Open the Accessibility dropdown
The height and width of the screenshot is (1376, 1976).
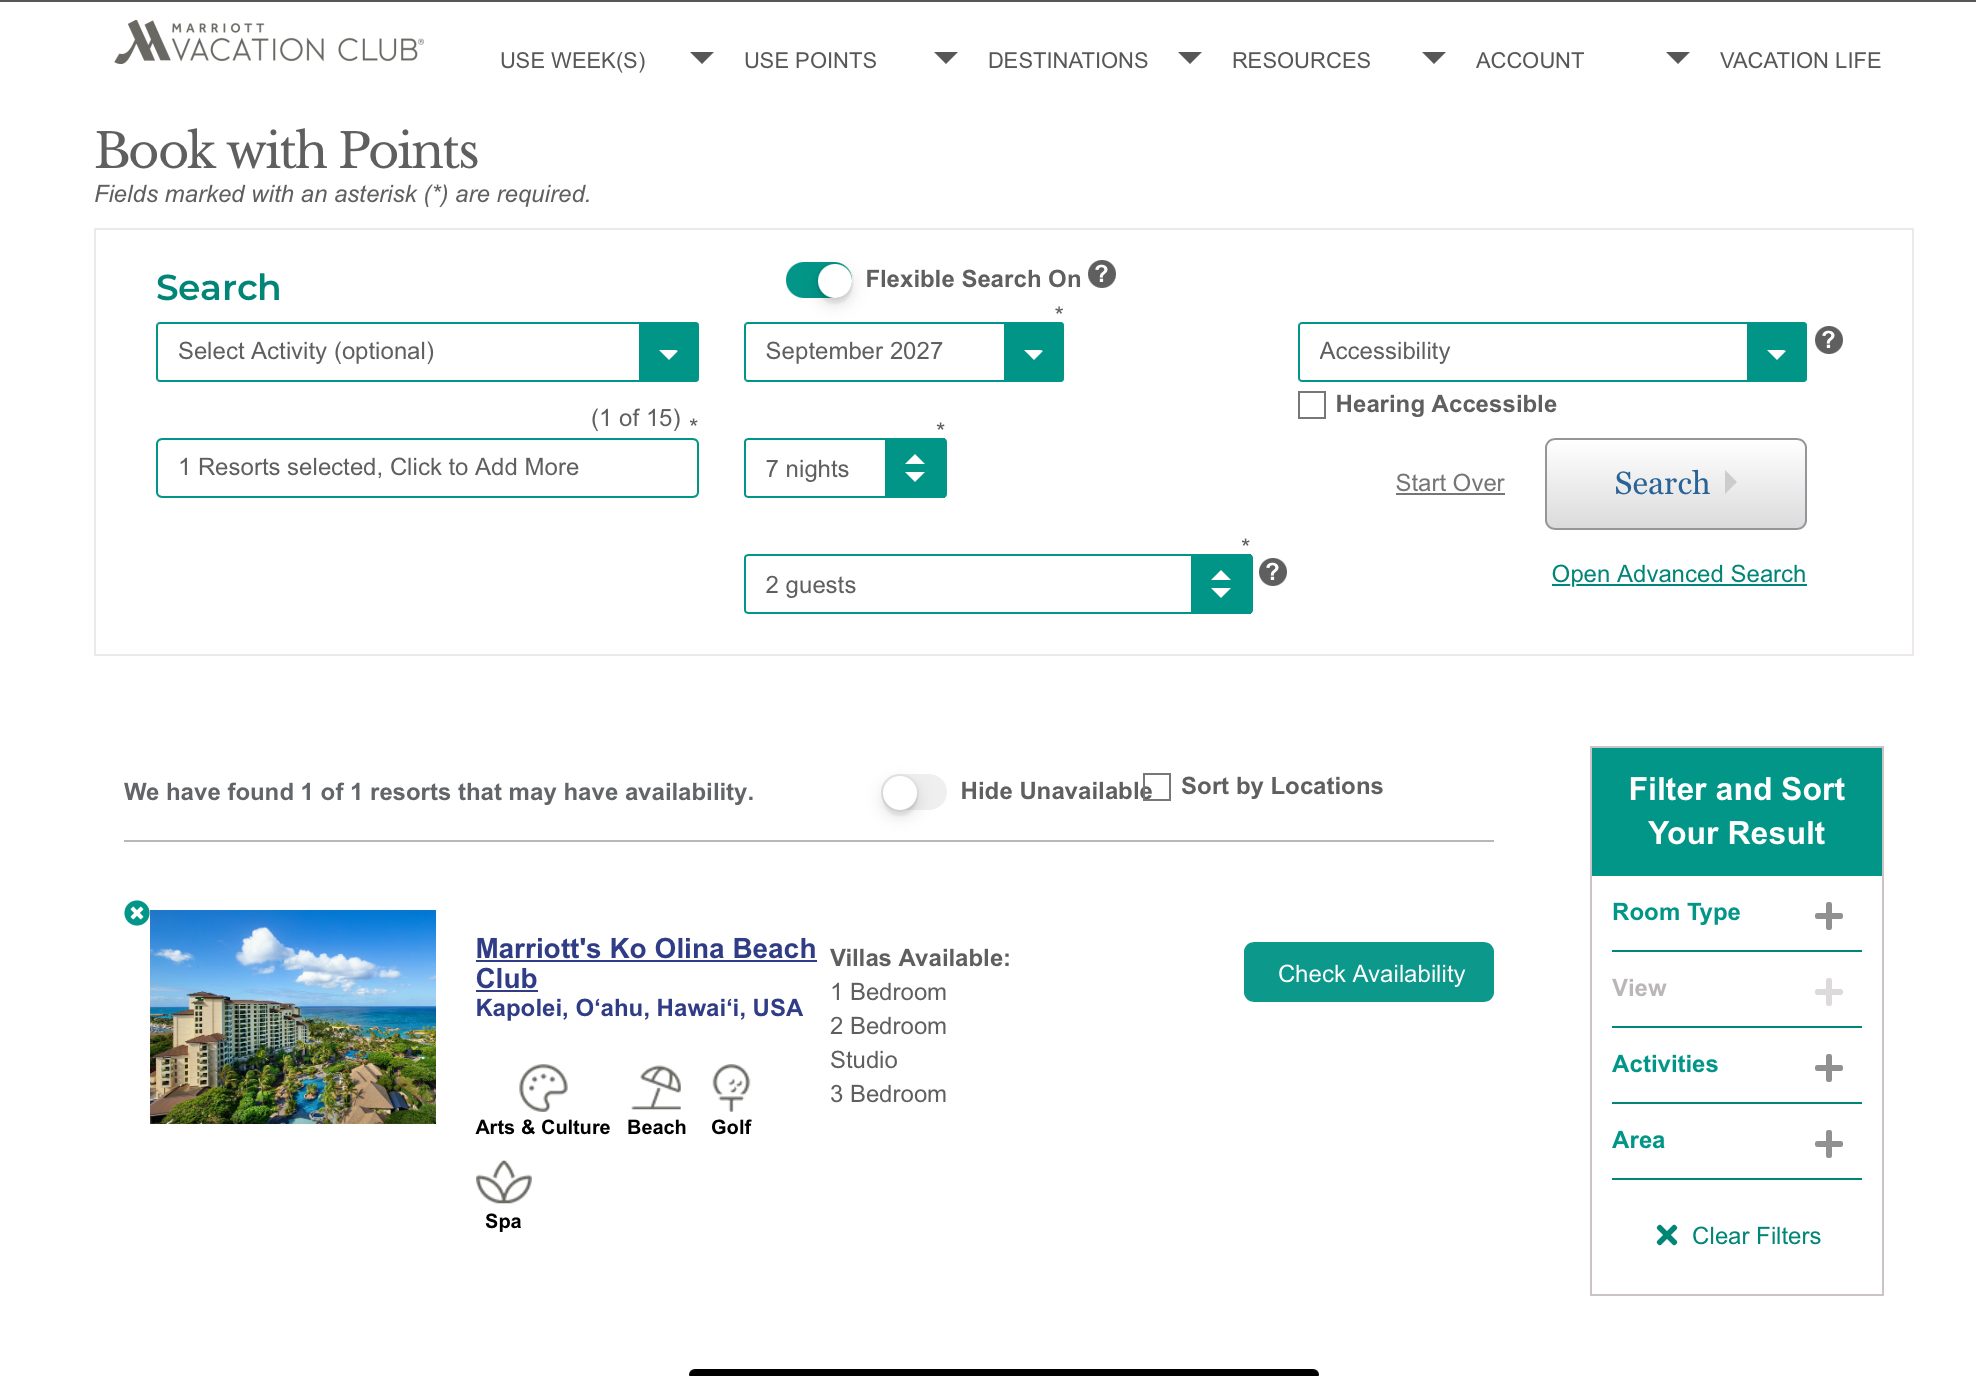[1552, 352]
